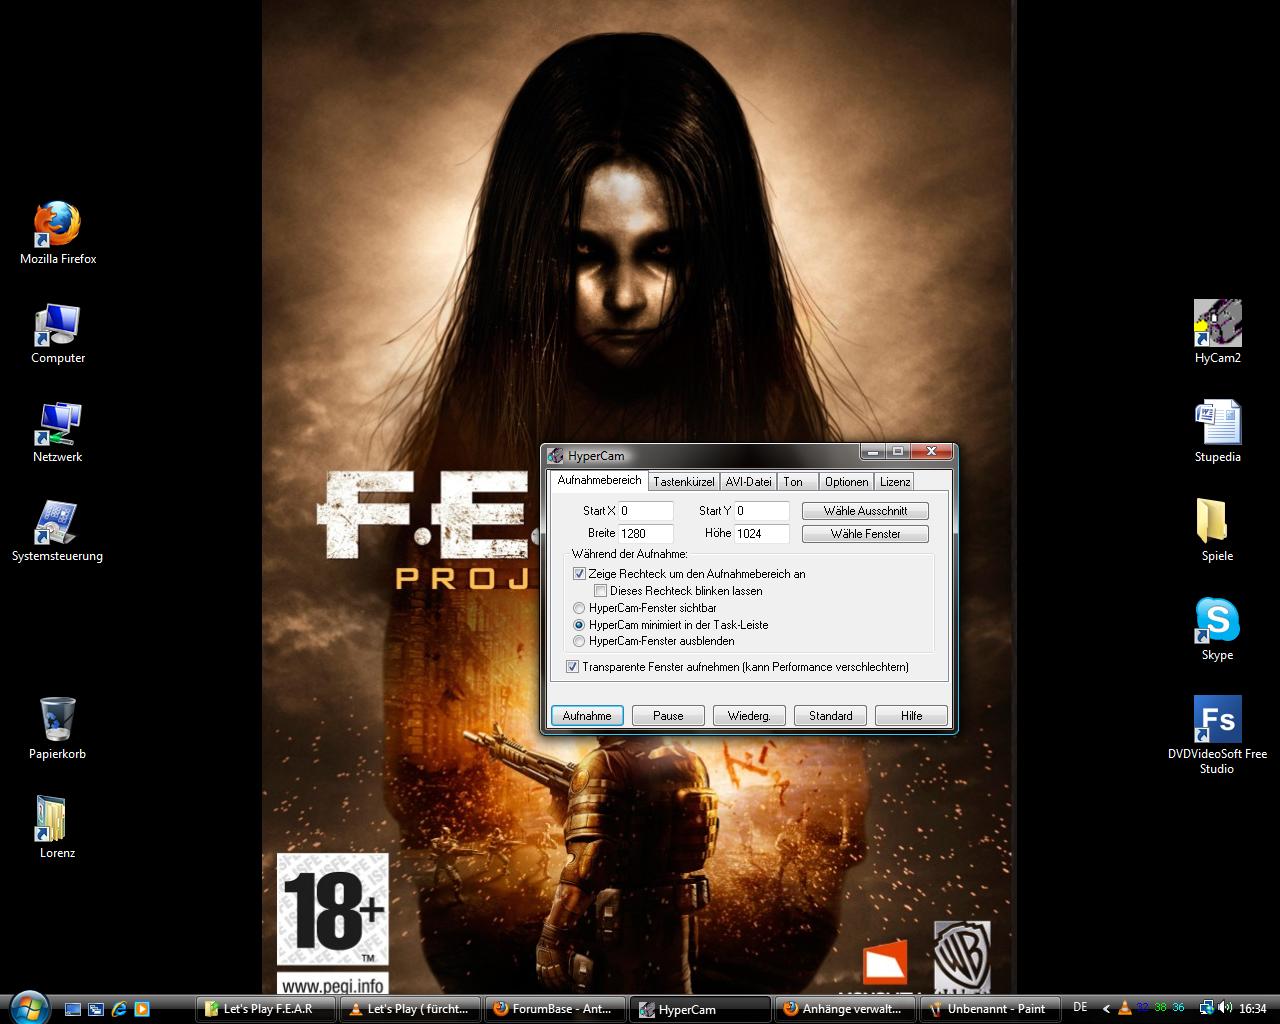Open the Lorenz folder shortcut
Screen dimensions: 1280x1024
point(50,819)
